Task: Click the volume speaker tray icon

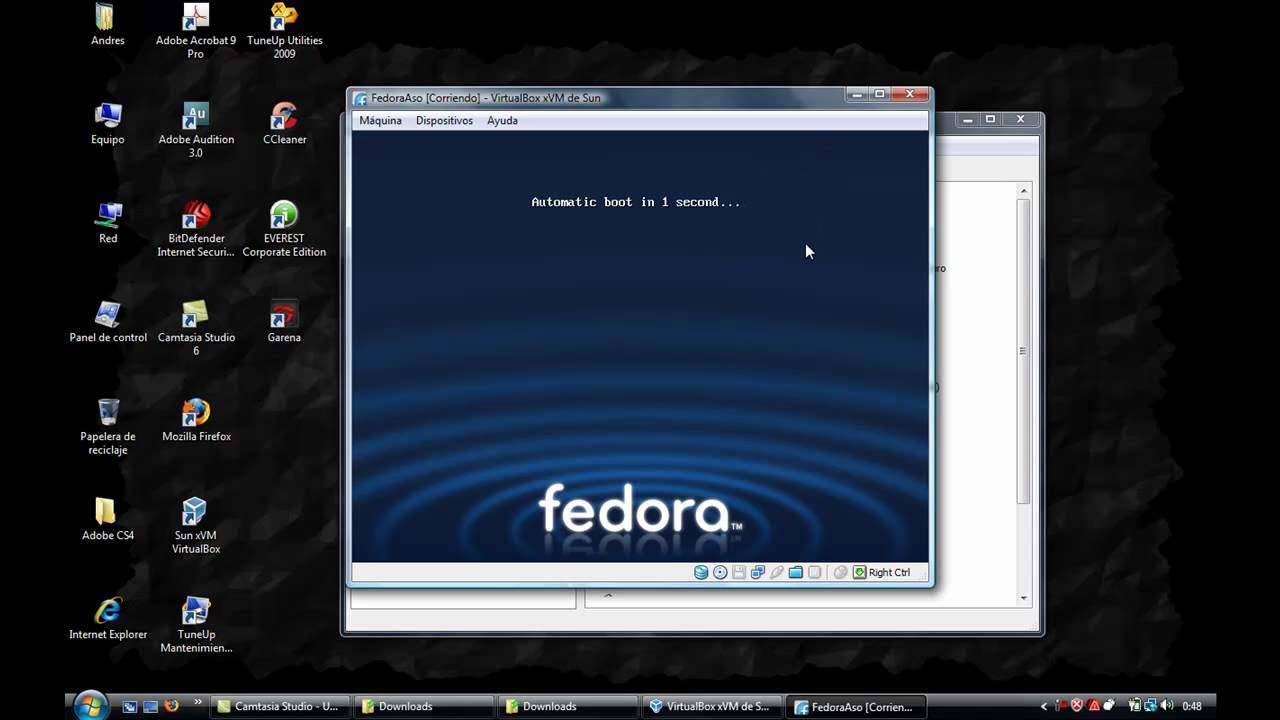Action: tap(1166, 706)
